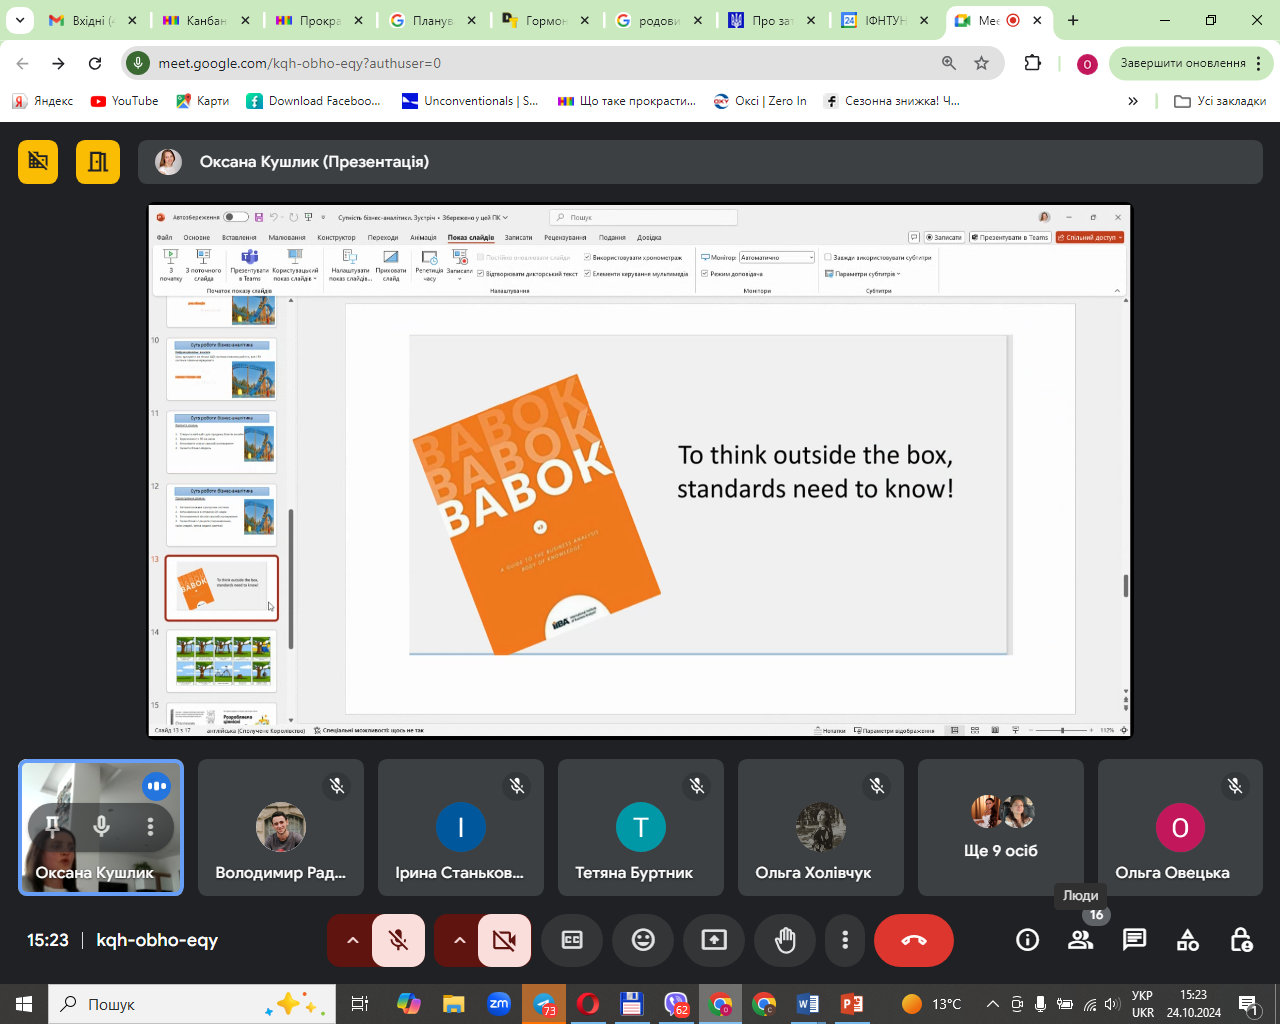Image resolution: width=1280 pixels, height=1024 pixels.
Task: Click the yellow layout icon next to it
Action: coord(98,162)
